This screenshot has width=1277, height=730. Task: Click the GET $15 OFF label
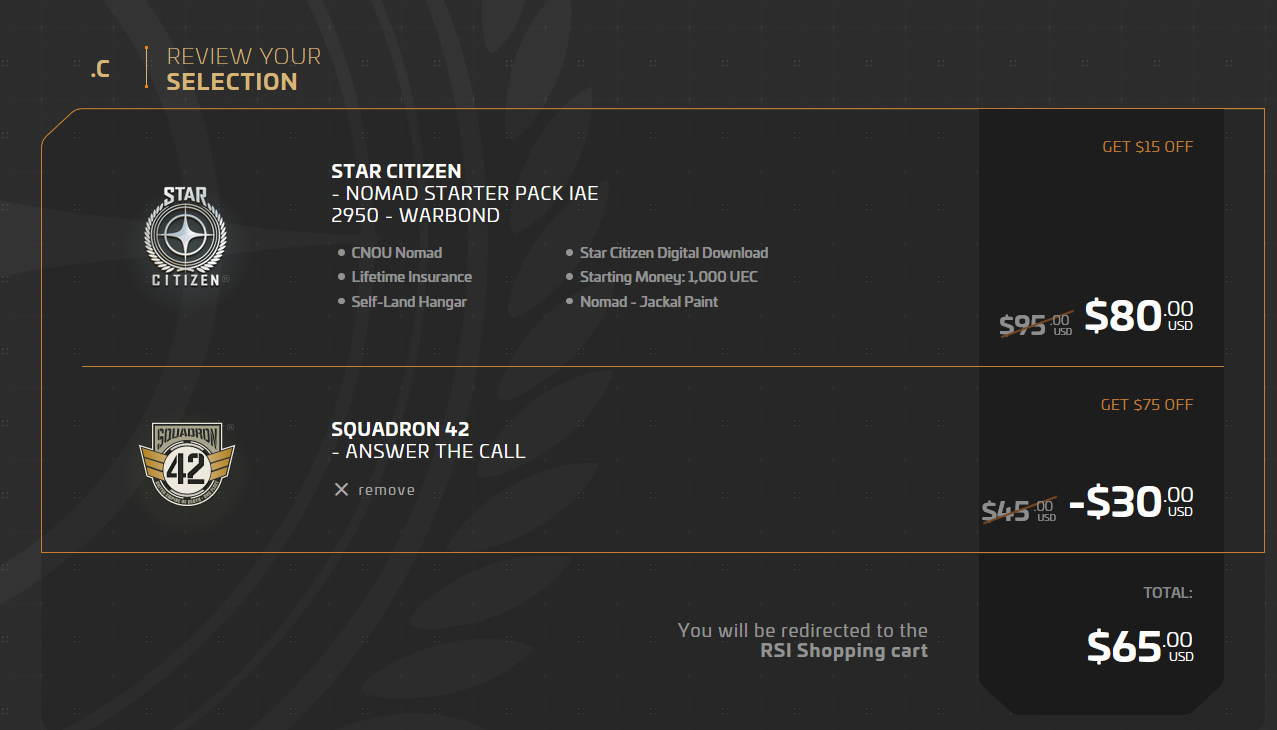coord(1147,147)
